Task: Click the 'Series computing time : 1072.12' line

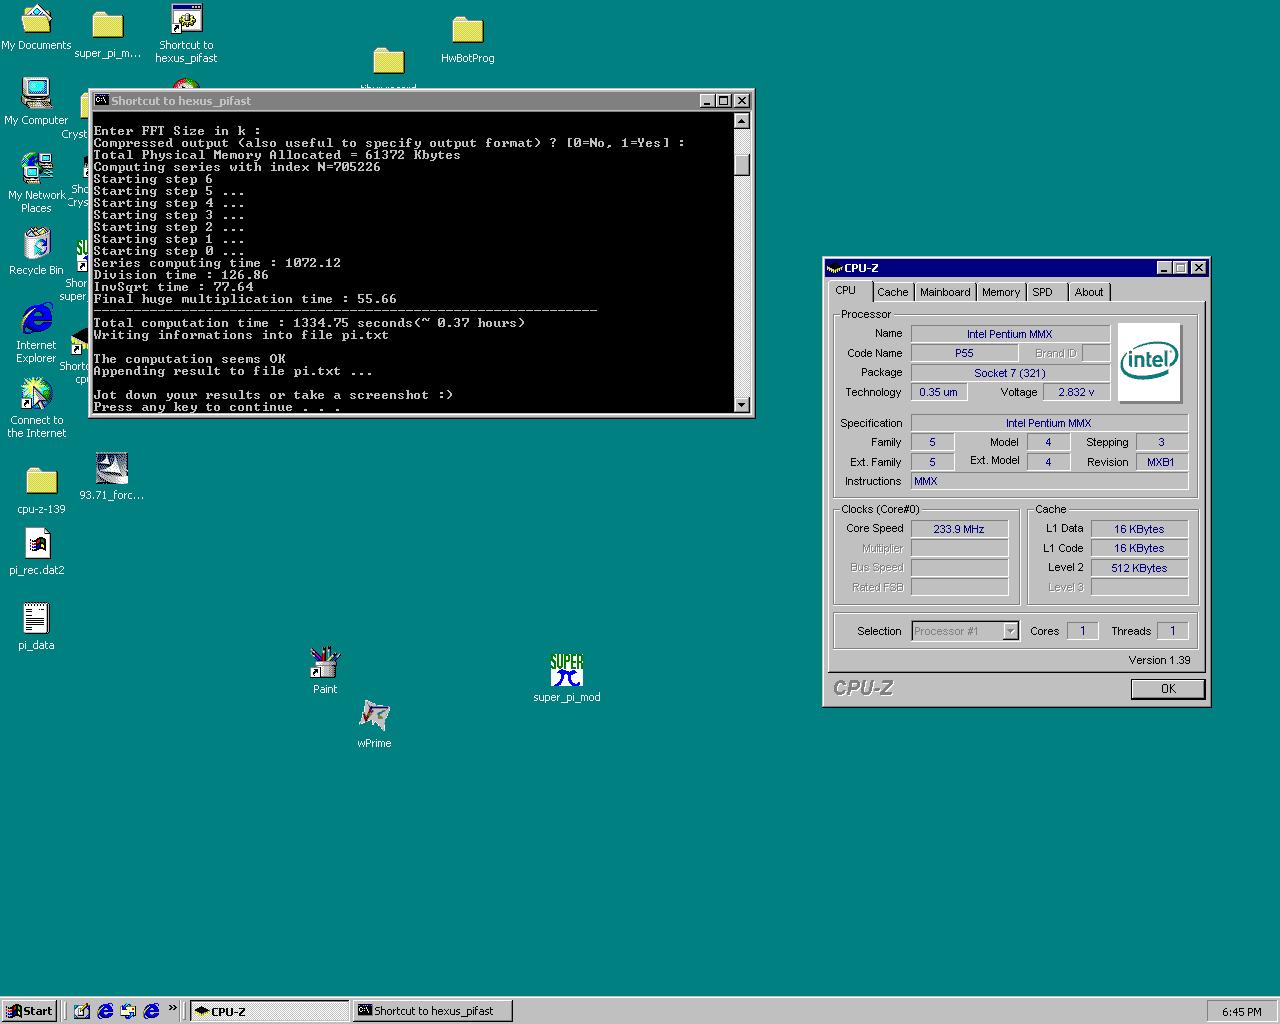Action: 217,263
